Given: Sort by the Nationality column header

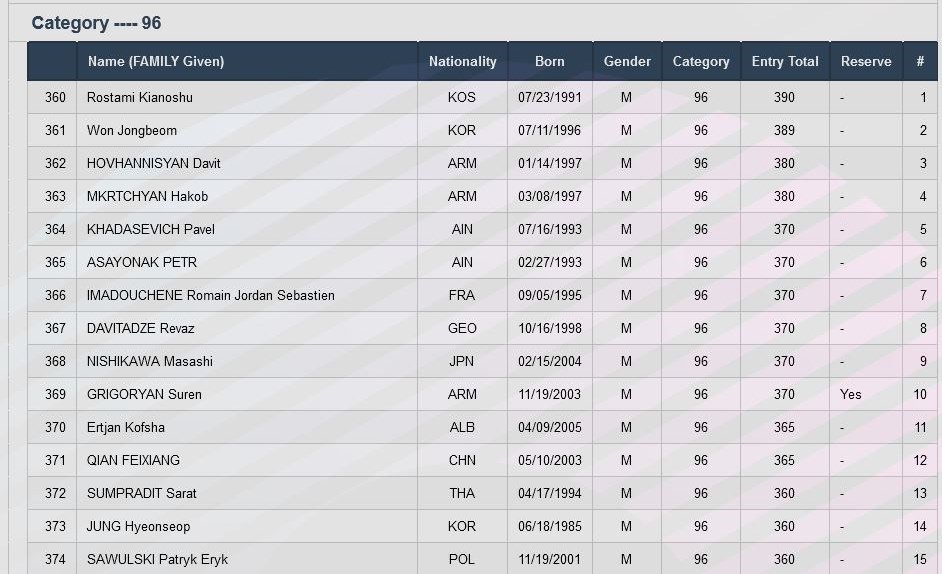Looking at the screenshot, I should 462,61.
